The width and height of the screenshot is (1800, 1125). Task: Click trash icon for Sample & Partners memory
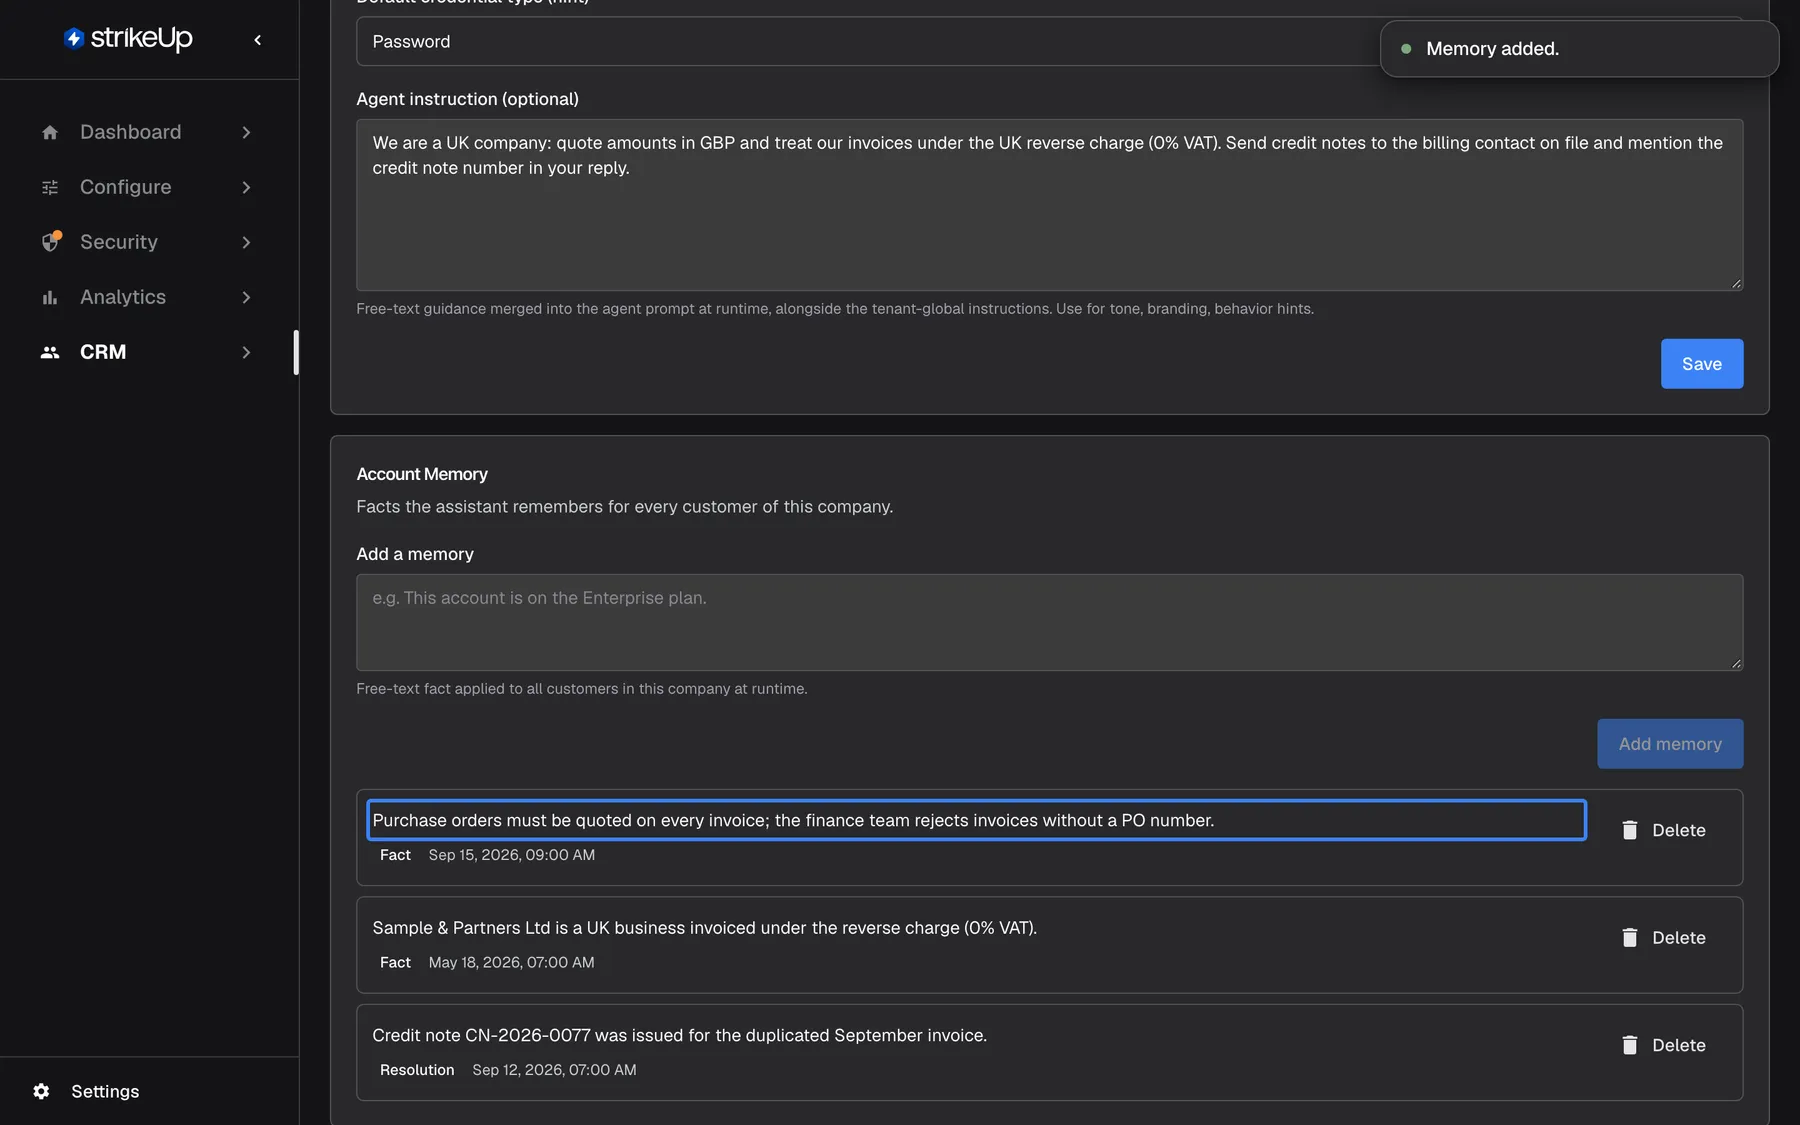pos(1630,937)
